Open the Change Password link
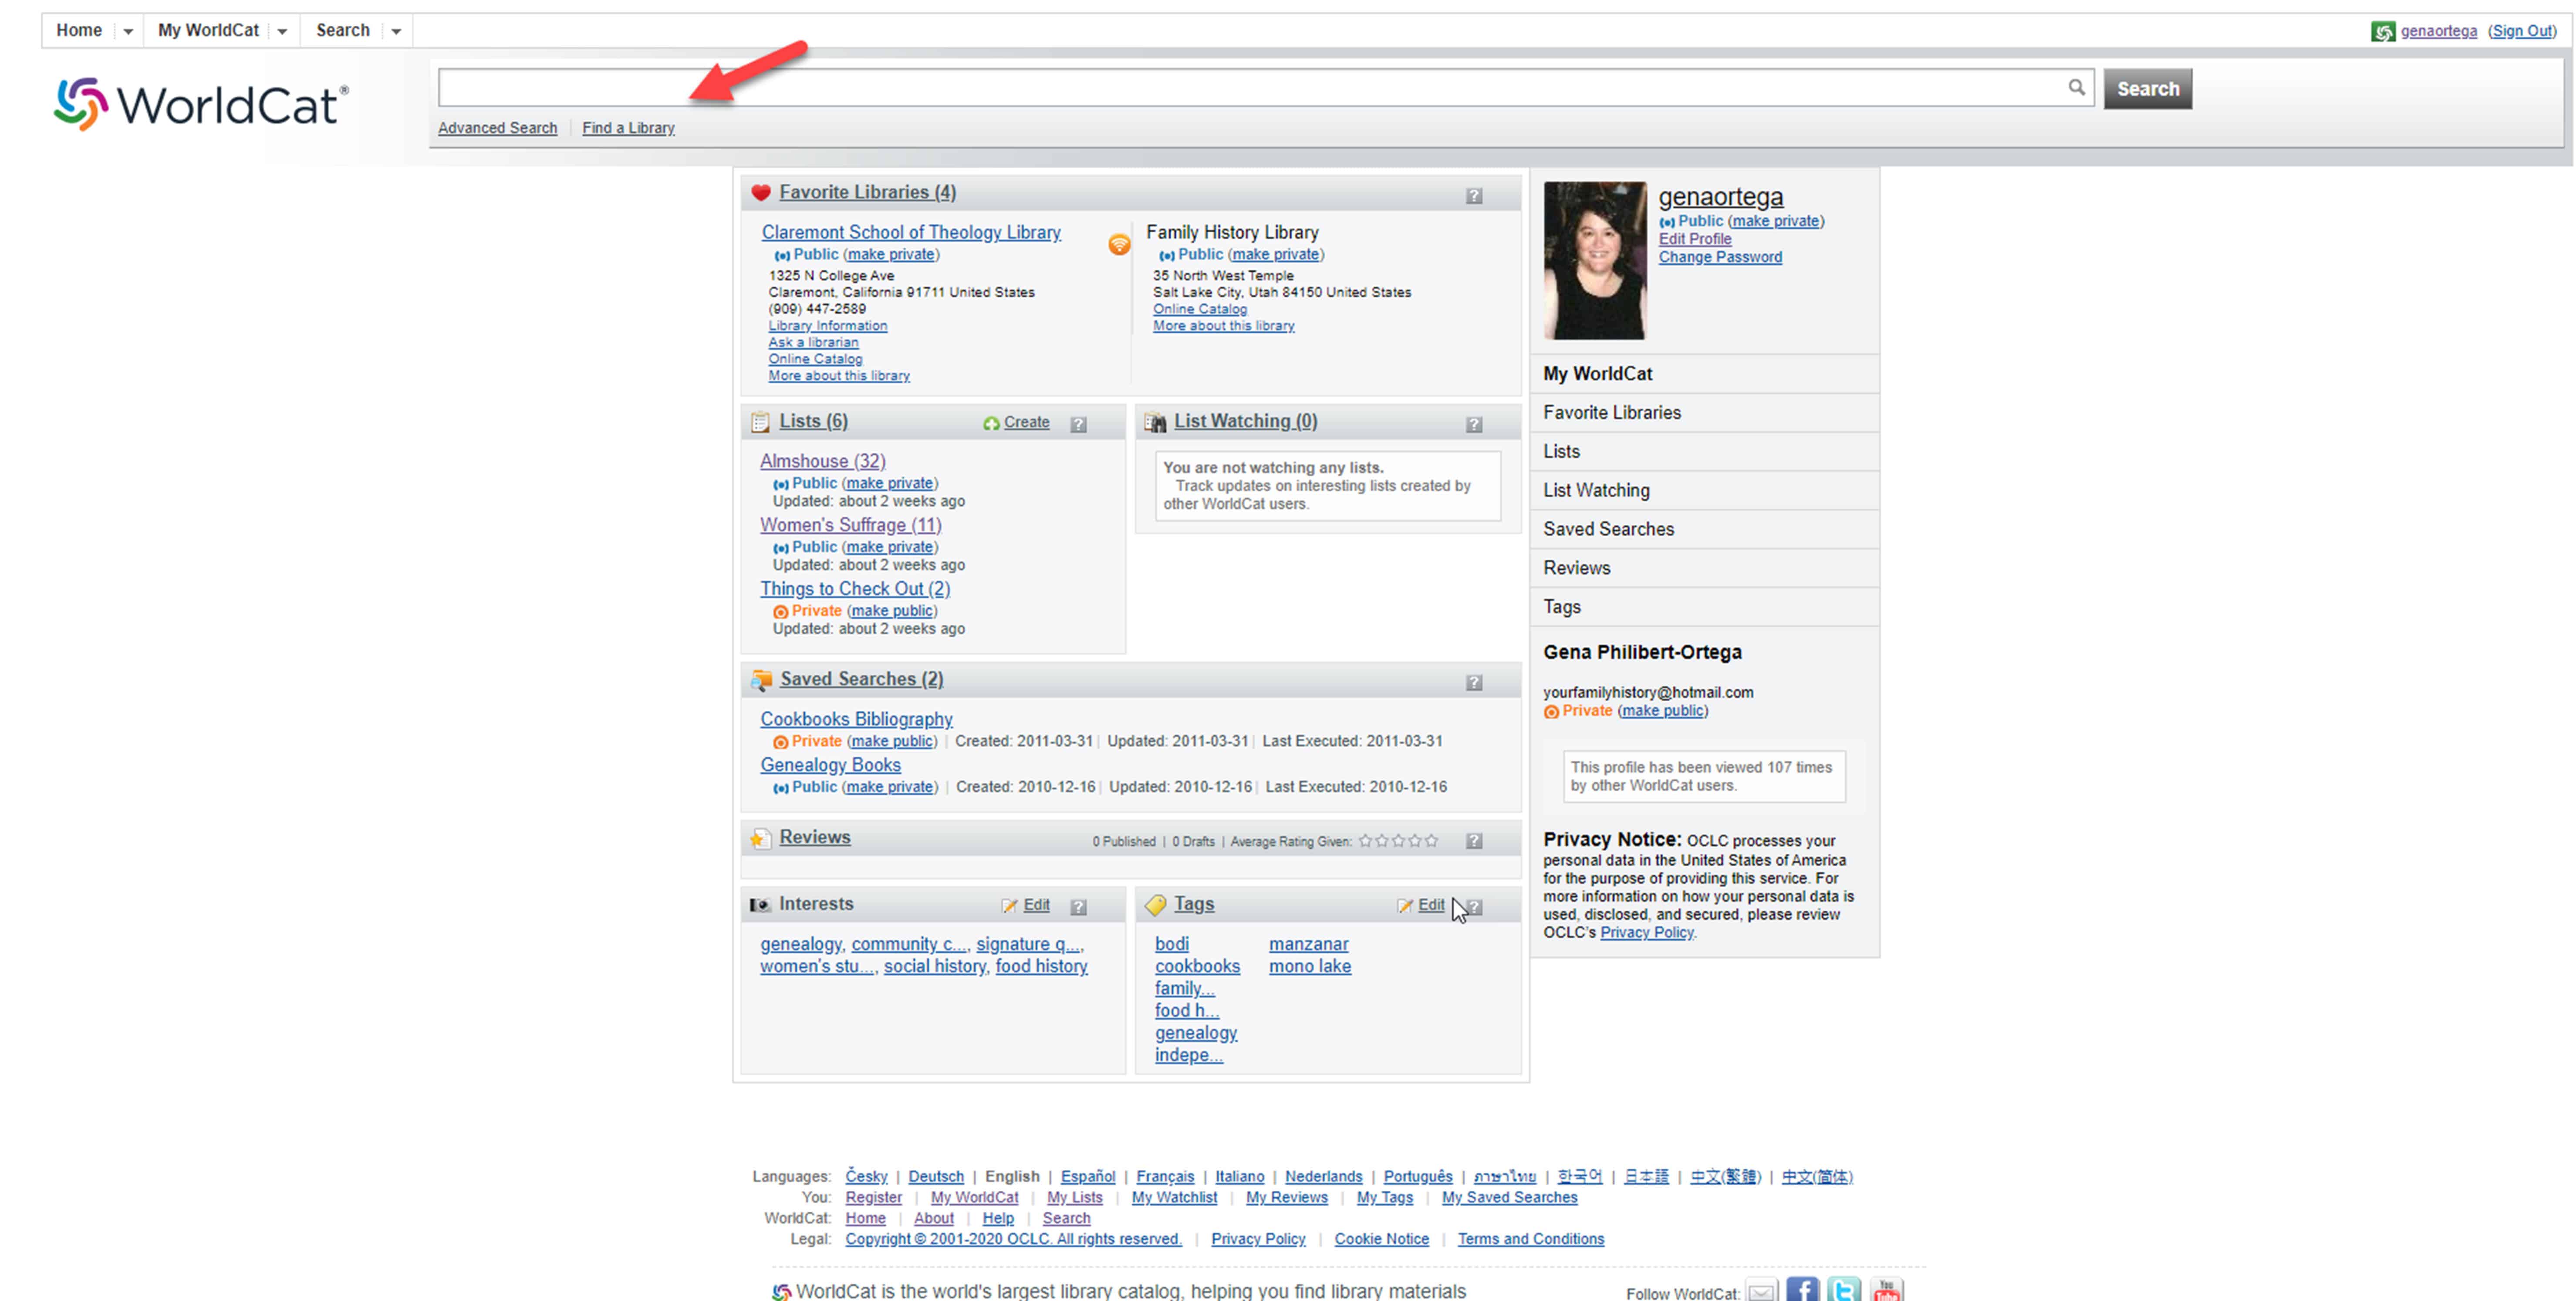The width and height of the screenshot is (2576, 1301). pyautogui.click(x=1720, y=257)
